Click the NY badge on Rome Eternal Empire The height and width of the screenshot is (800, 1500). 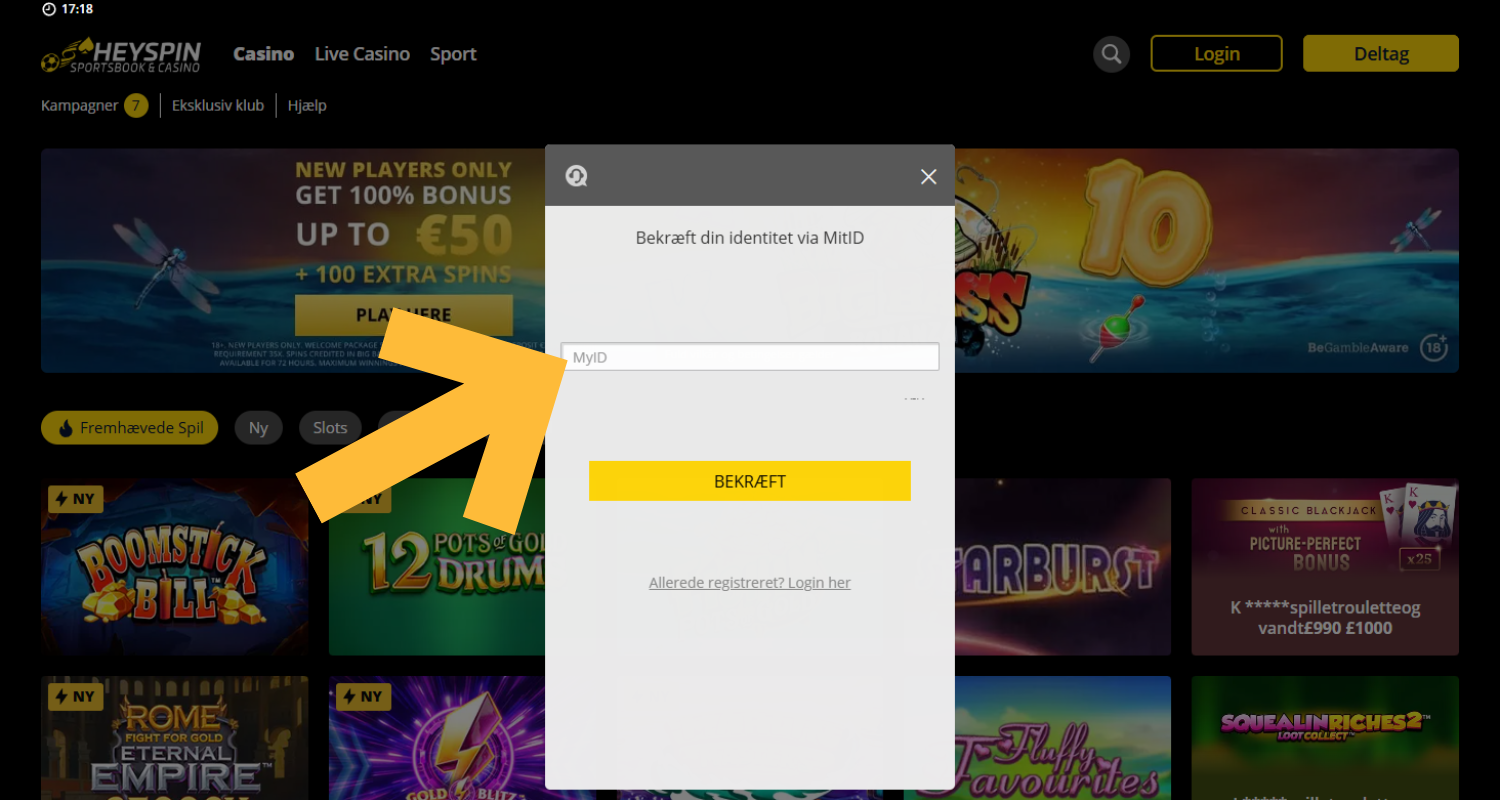(76, 697)
